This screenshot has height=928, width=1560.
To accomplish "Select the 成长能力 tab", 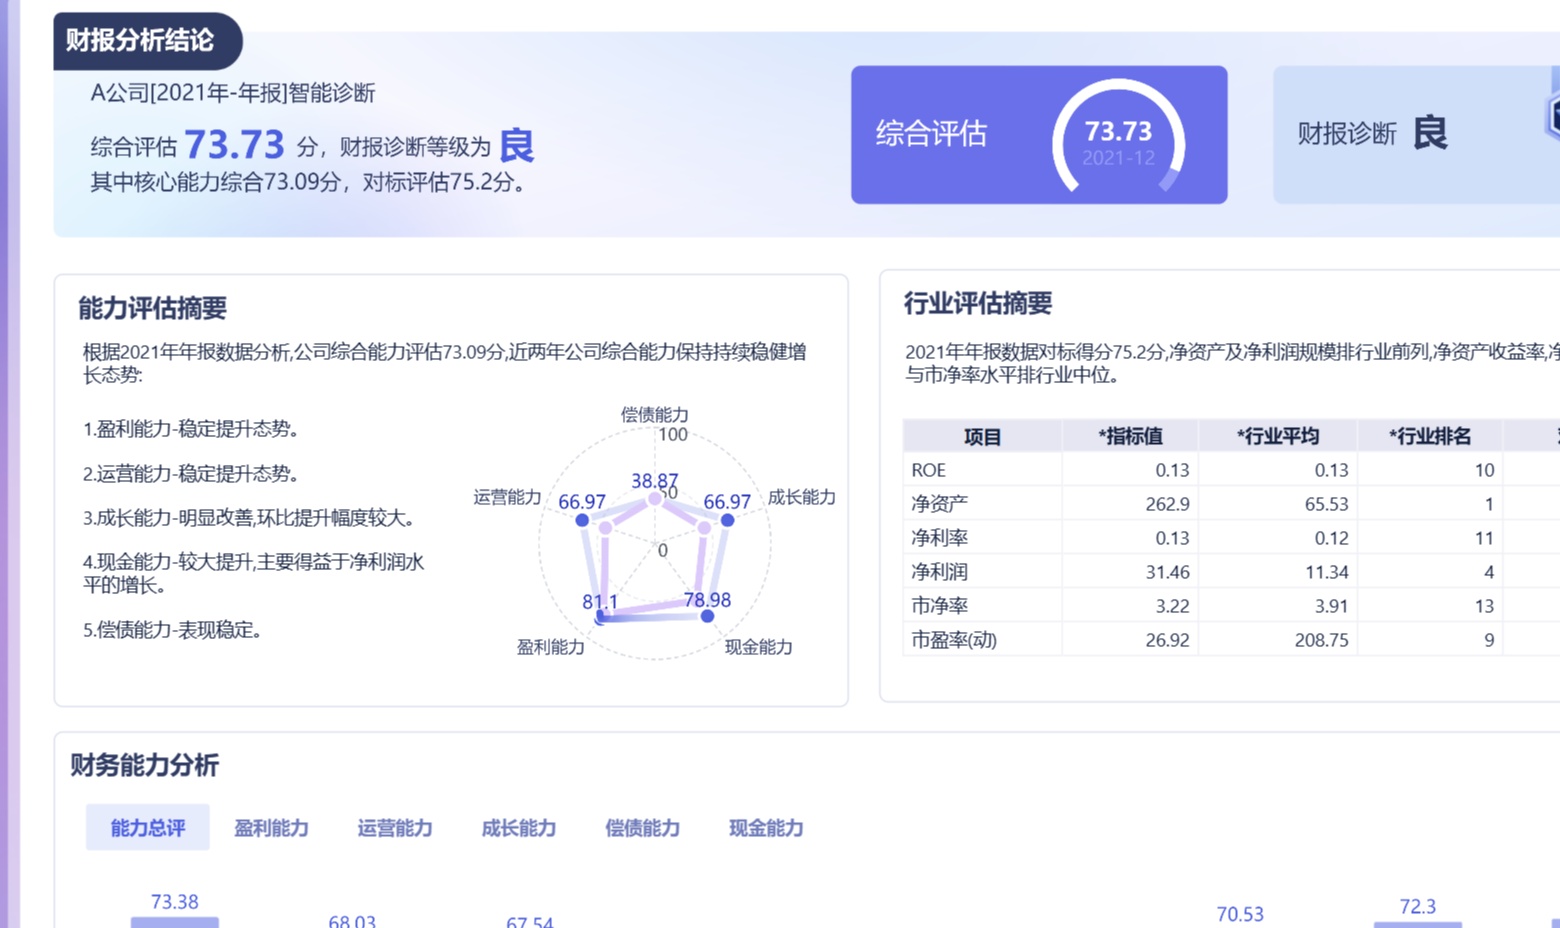I will click(x=518, y=828).
